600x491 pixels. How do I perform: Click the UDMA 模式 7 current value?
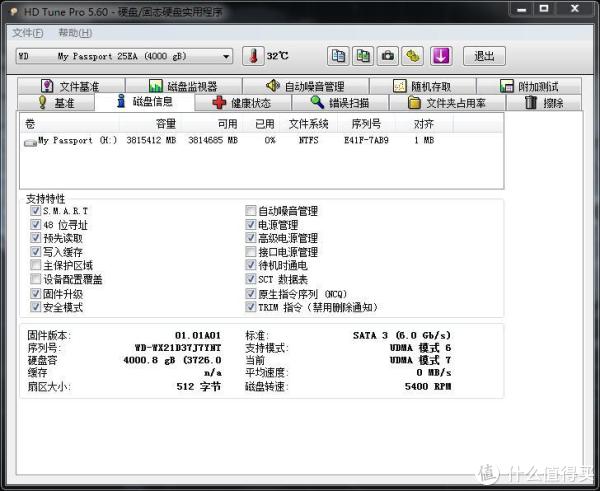pyautogui.click(x=420, y=360)
